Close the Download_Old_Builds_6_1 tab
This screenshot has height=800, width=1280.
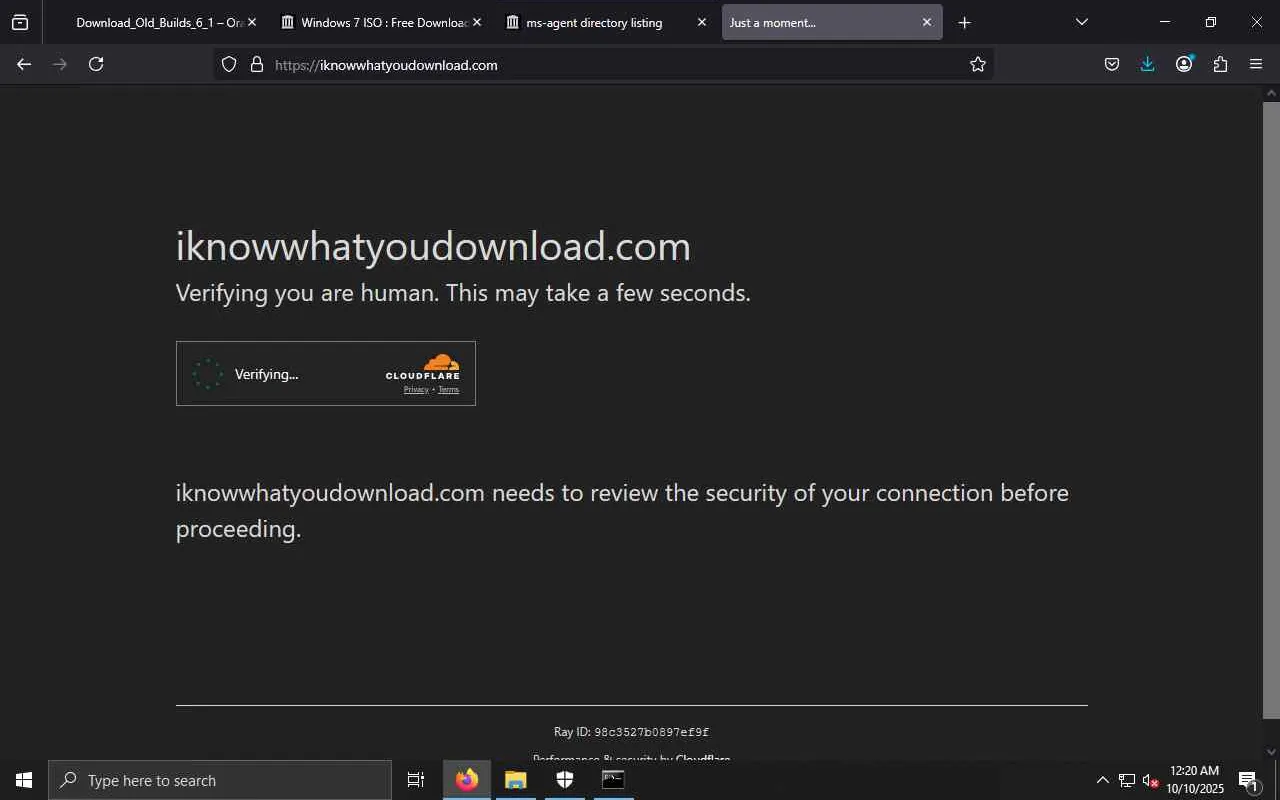[x=251, y=22]
